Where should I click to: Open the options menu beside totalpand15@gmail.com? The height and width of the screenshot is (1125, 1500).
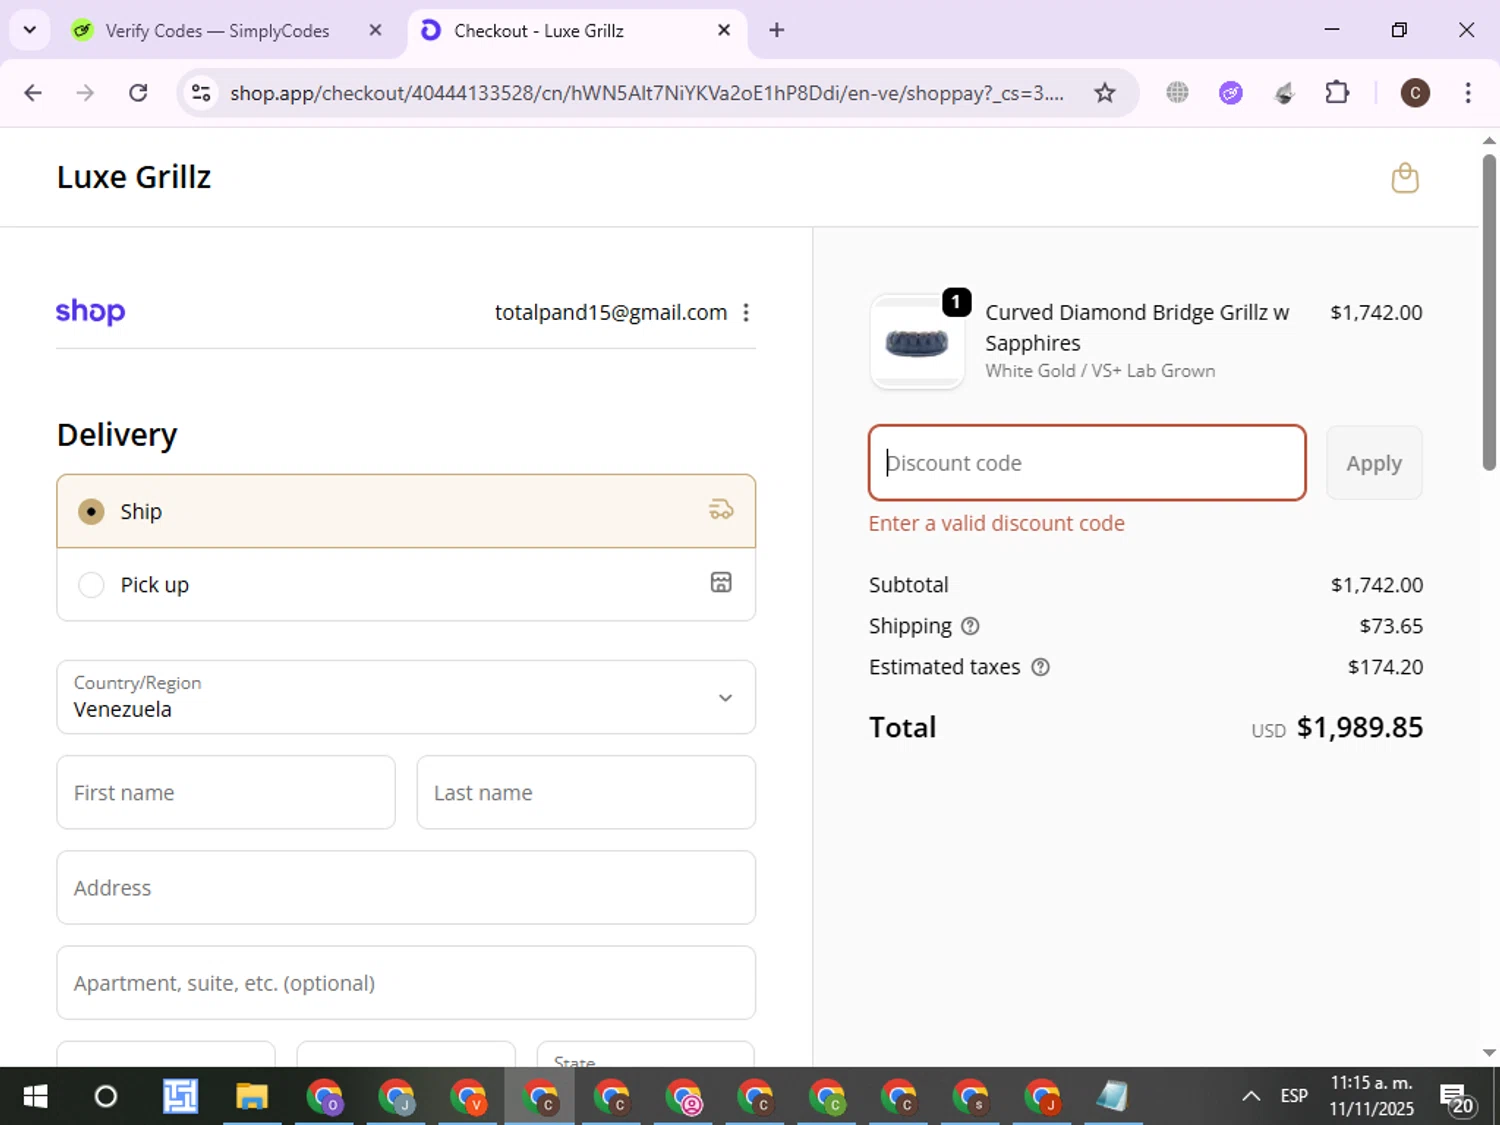[x=746, y=313]
